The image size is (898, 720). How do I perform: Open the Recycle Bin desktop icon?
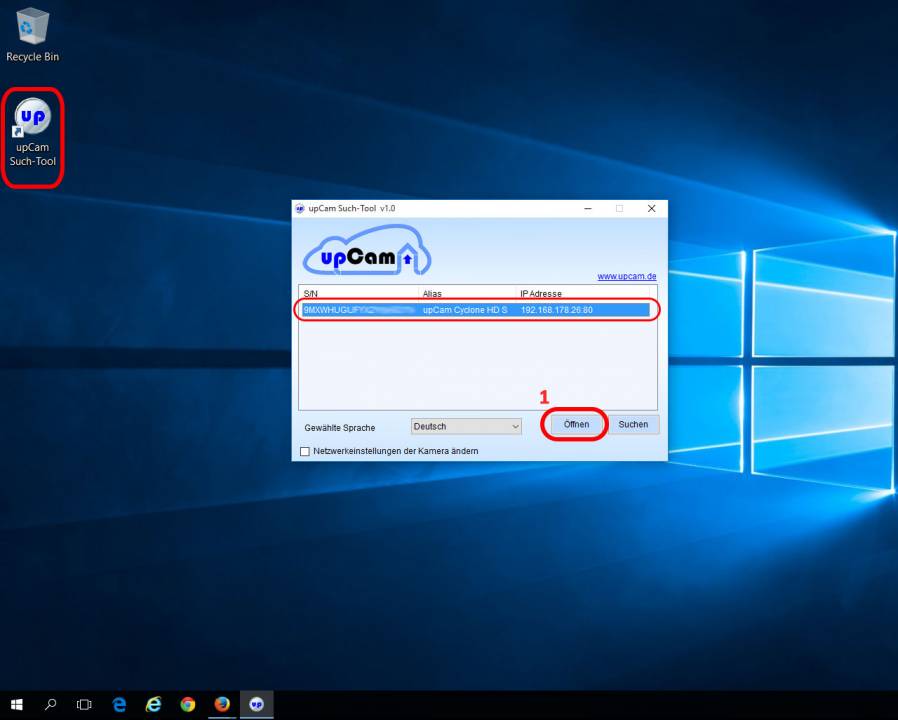click(32, 34)
